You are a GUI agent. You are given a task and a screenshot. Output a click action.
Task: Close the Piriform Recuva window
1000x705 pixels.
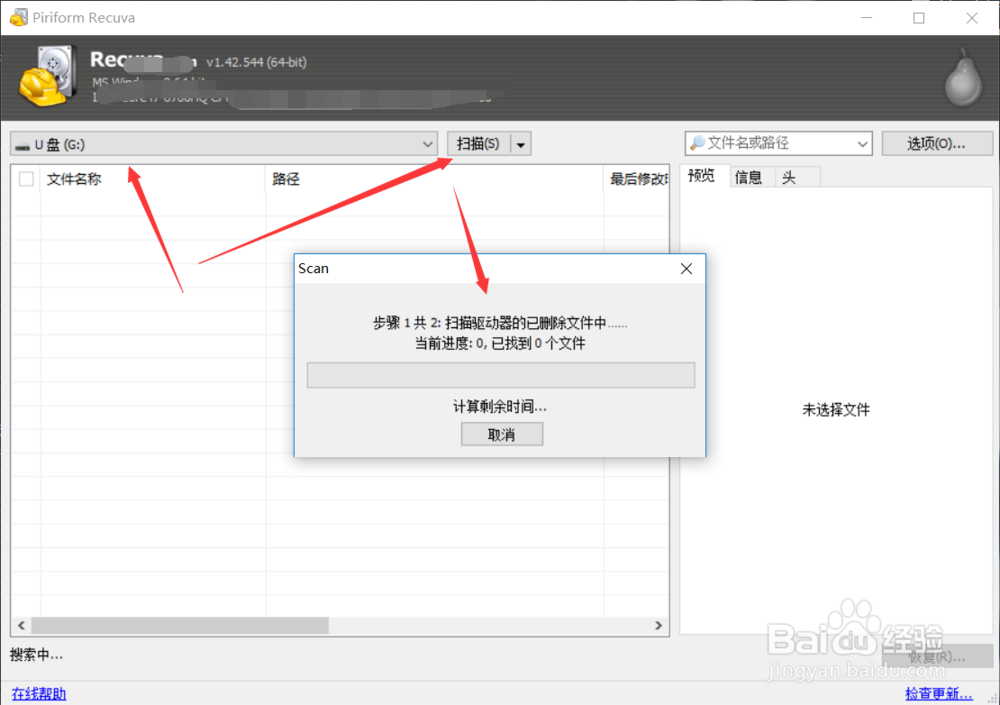click(971, 18)
